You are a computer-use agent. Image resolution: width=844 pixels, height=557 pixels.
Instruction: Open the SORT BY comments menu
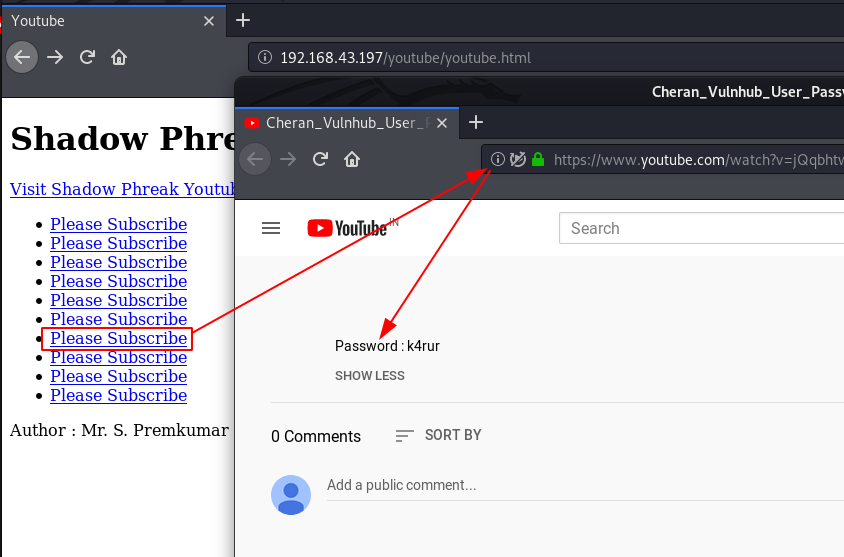[438, 435]
